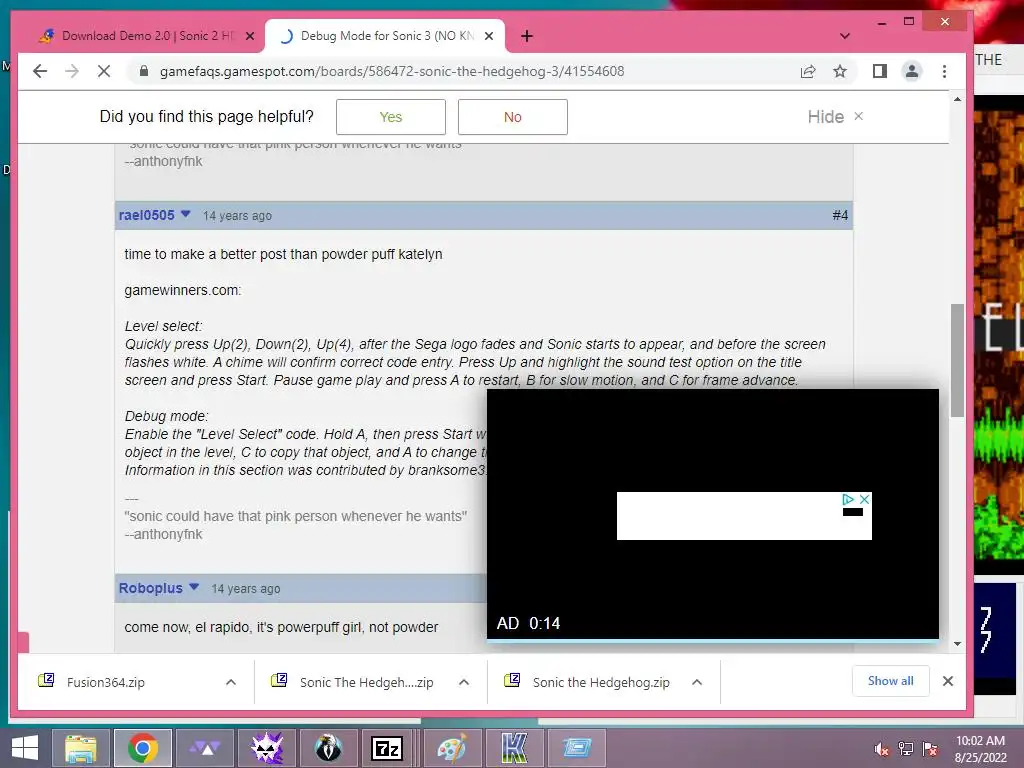Open Roboplus user profile link
The image size is (1024, 768).
151,588
